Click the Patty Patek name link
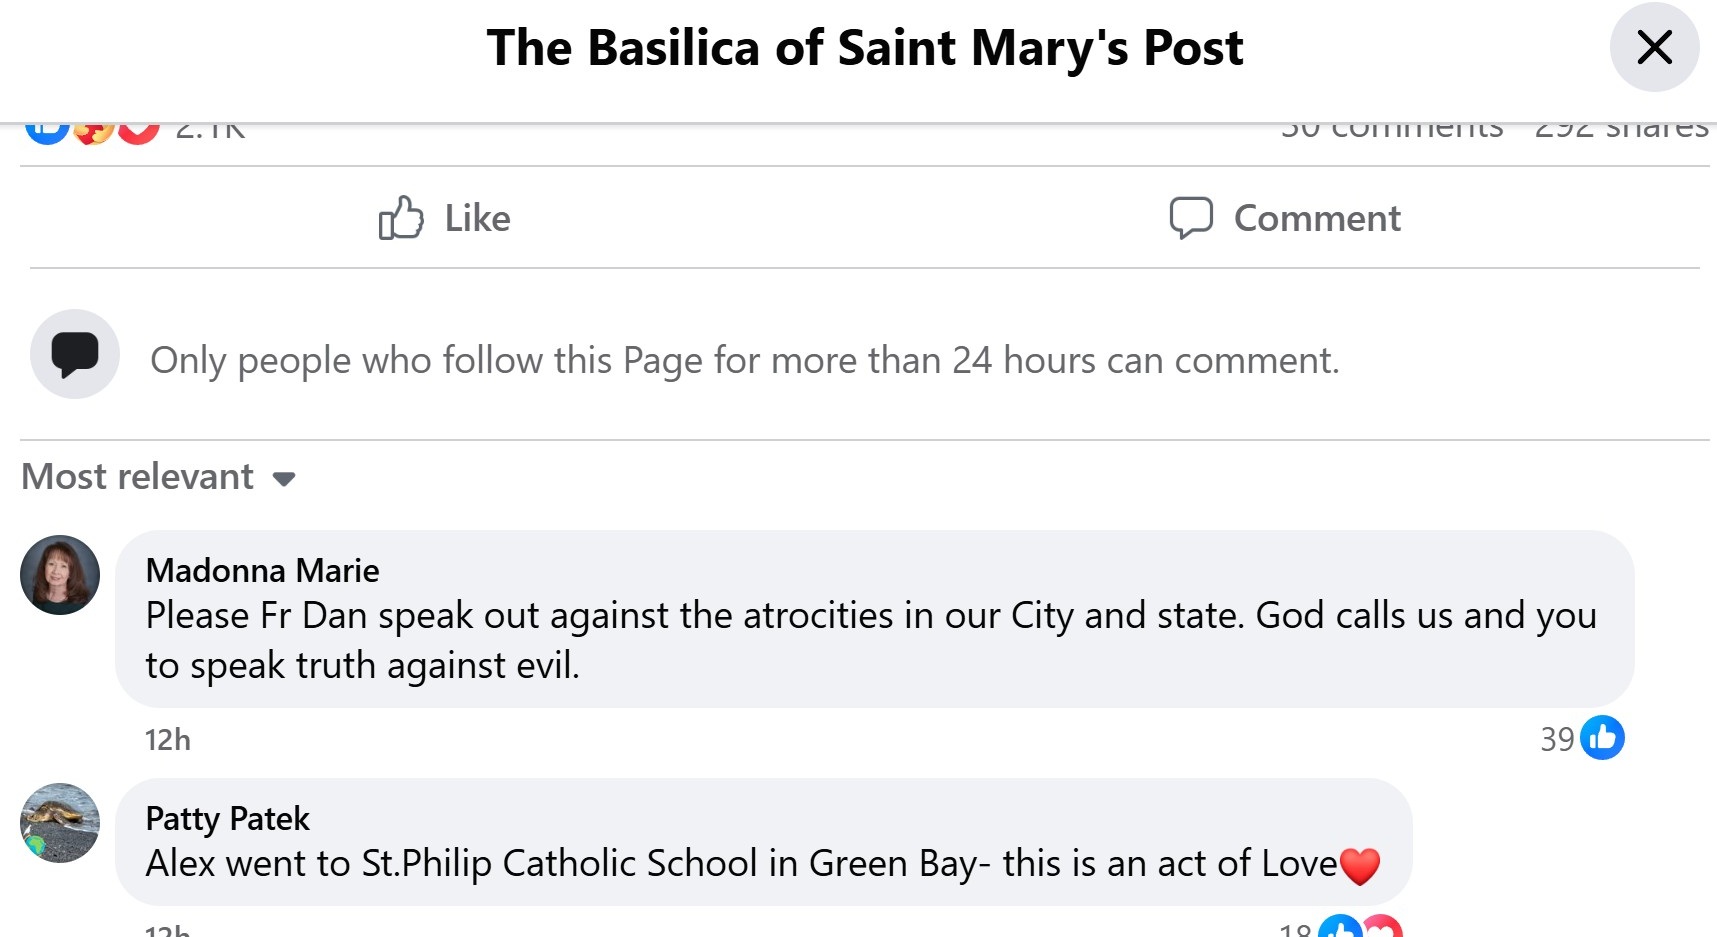 tap(228, 818)
